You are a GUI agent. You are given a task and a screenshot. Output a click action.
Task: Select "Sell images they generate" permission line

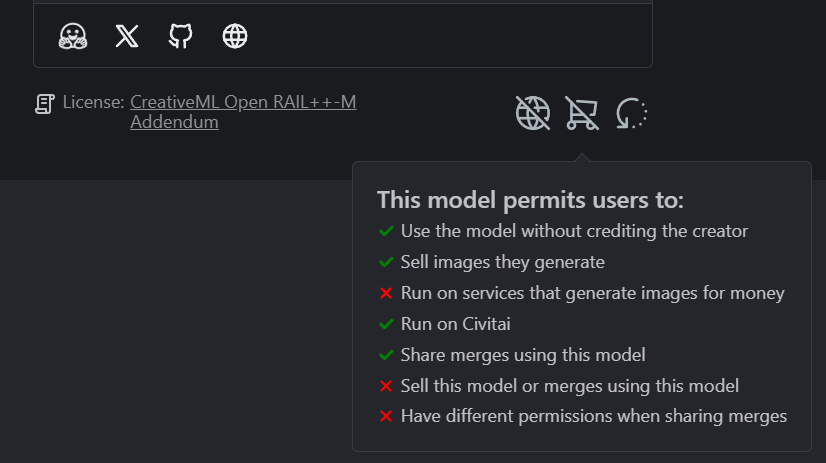tap(502, 262)
